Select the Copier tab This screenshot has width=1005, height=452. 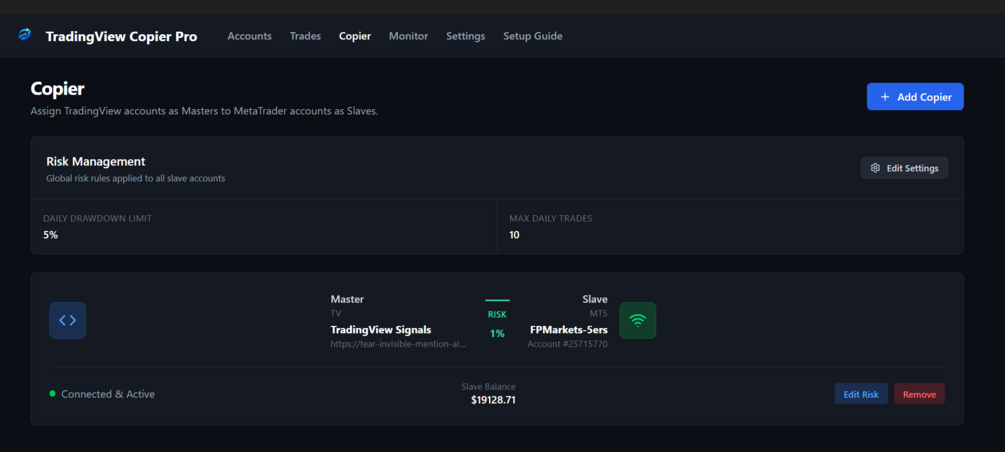click(355, 36)
